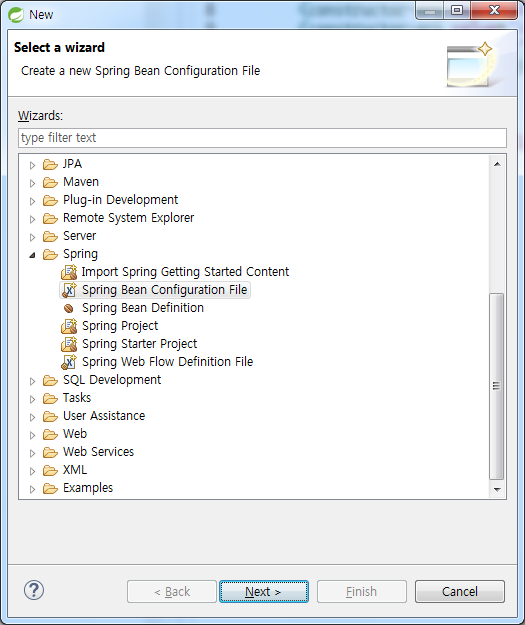The width and height of the screenshot is (525, 625).
Task: Expand the XML category arrow
Action: click(x=32, y=471)
